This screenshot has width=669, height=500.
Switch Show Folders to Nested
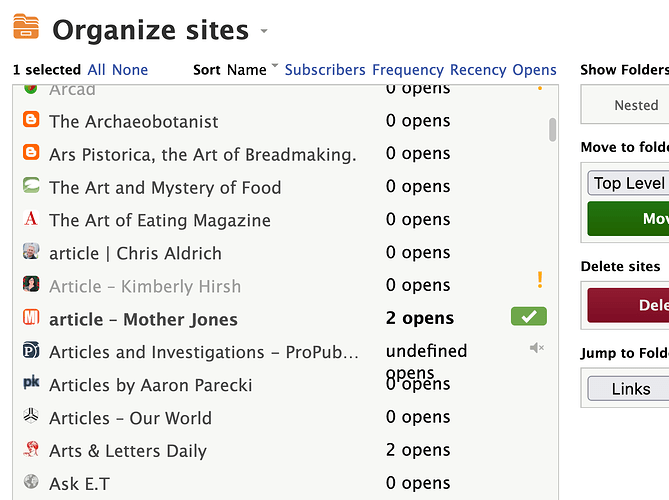pos(636,105)
